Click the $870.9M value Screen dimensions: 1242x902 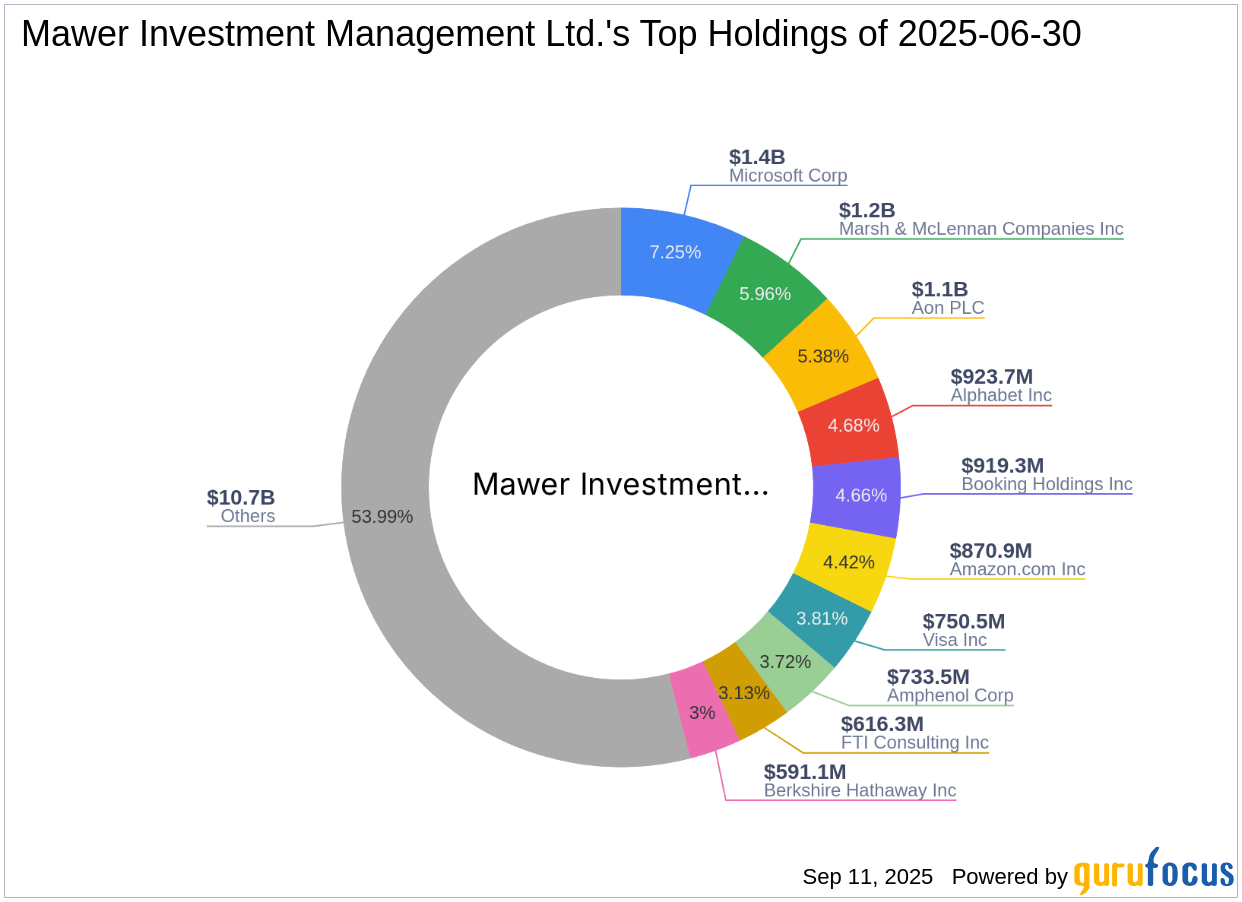[990, 550]
